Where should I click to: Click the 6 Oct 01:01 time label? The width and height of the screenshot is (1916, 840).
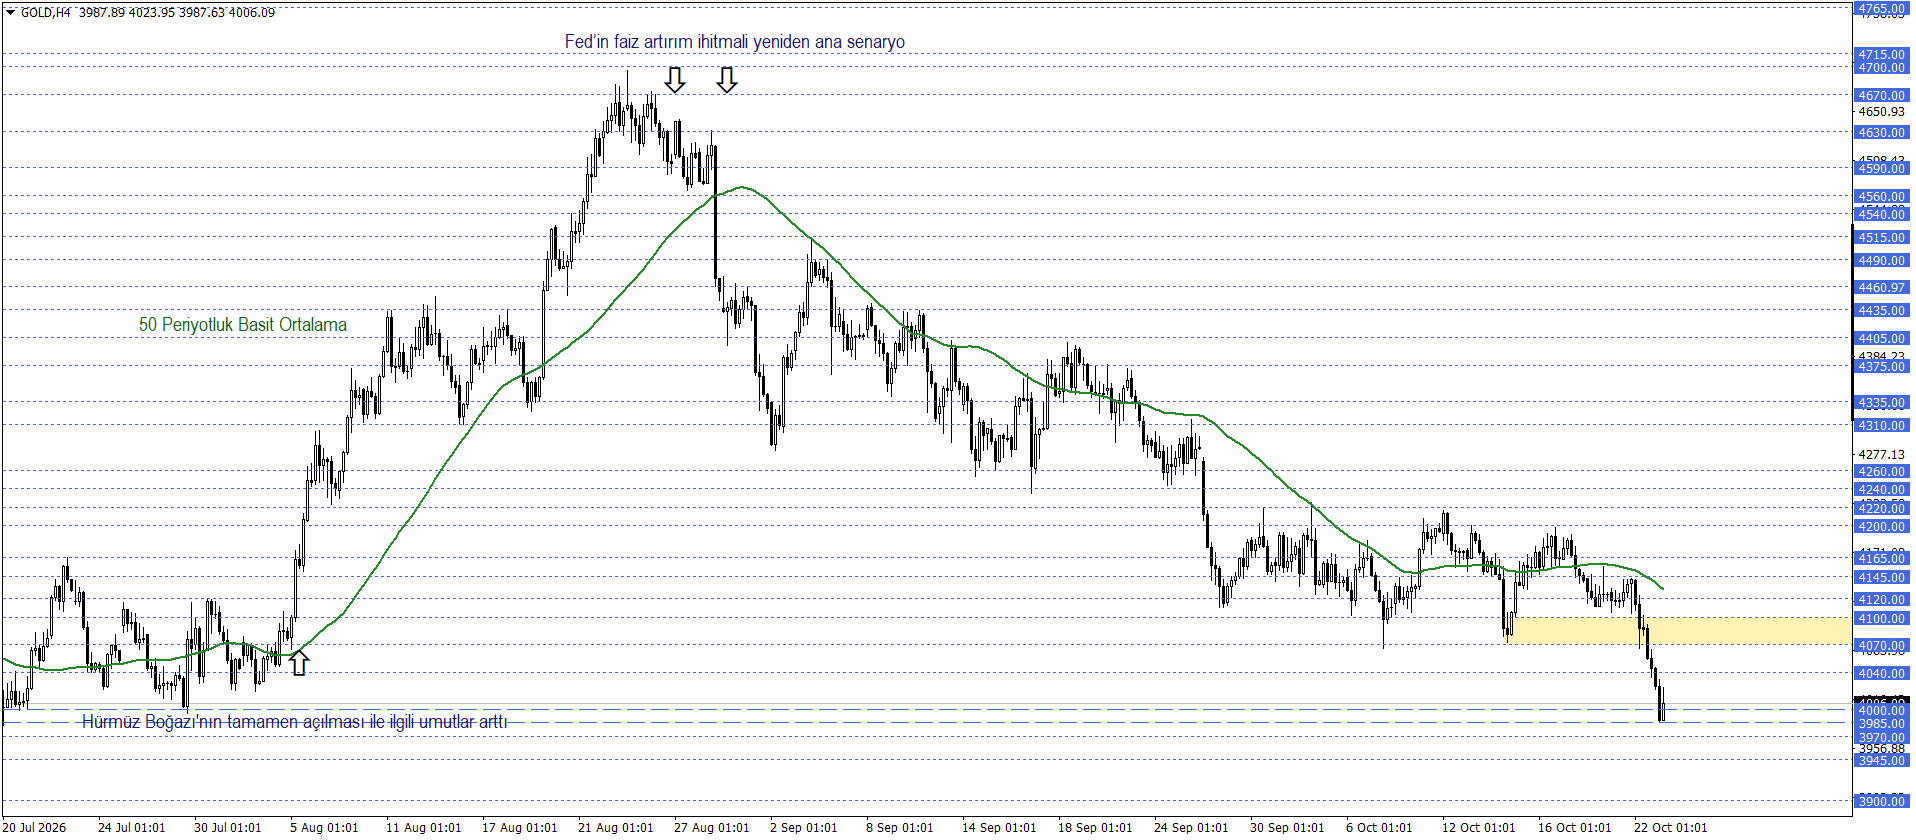pyautogui.click(x=1380, y=827)
